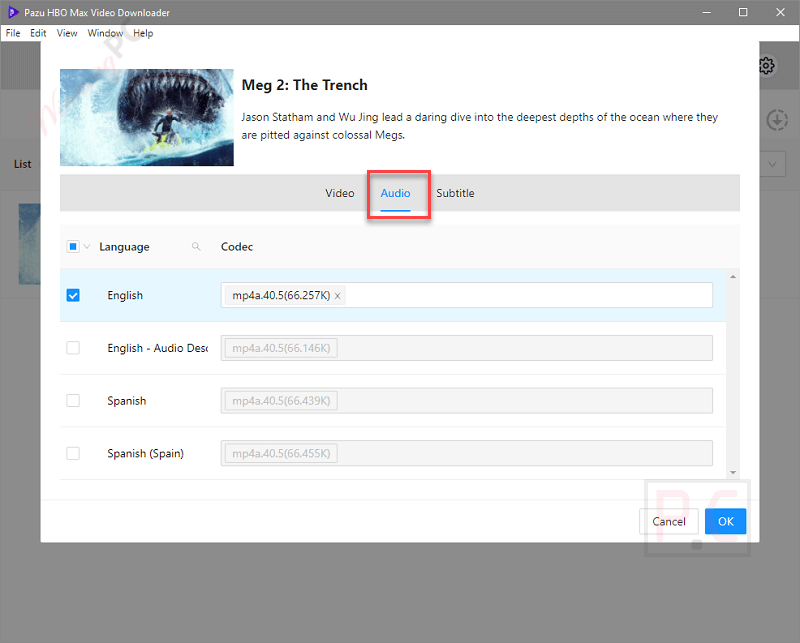Open the View menu
This screenshot has height=643, width=800.
pyautogui.click(x=67, y=33)
